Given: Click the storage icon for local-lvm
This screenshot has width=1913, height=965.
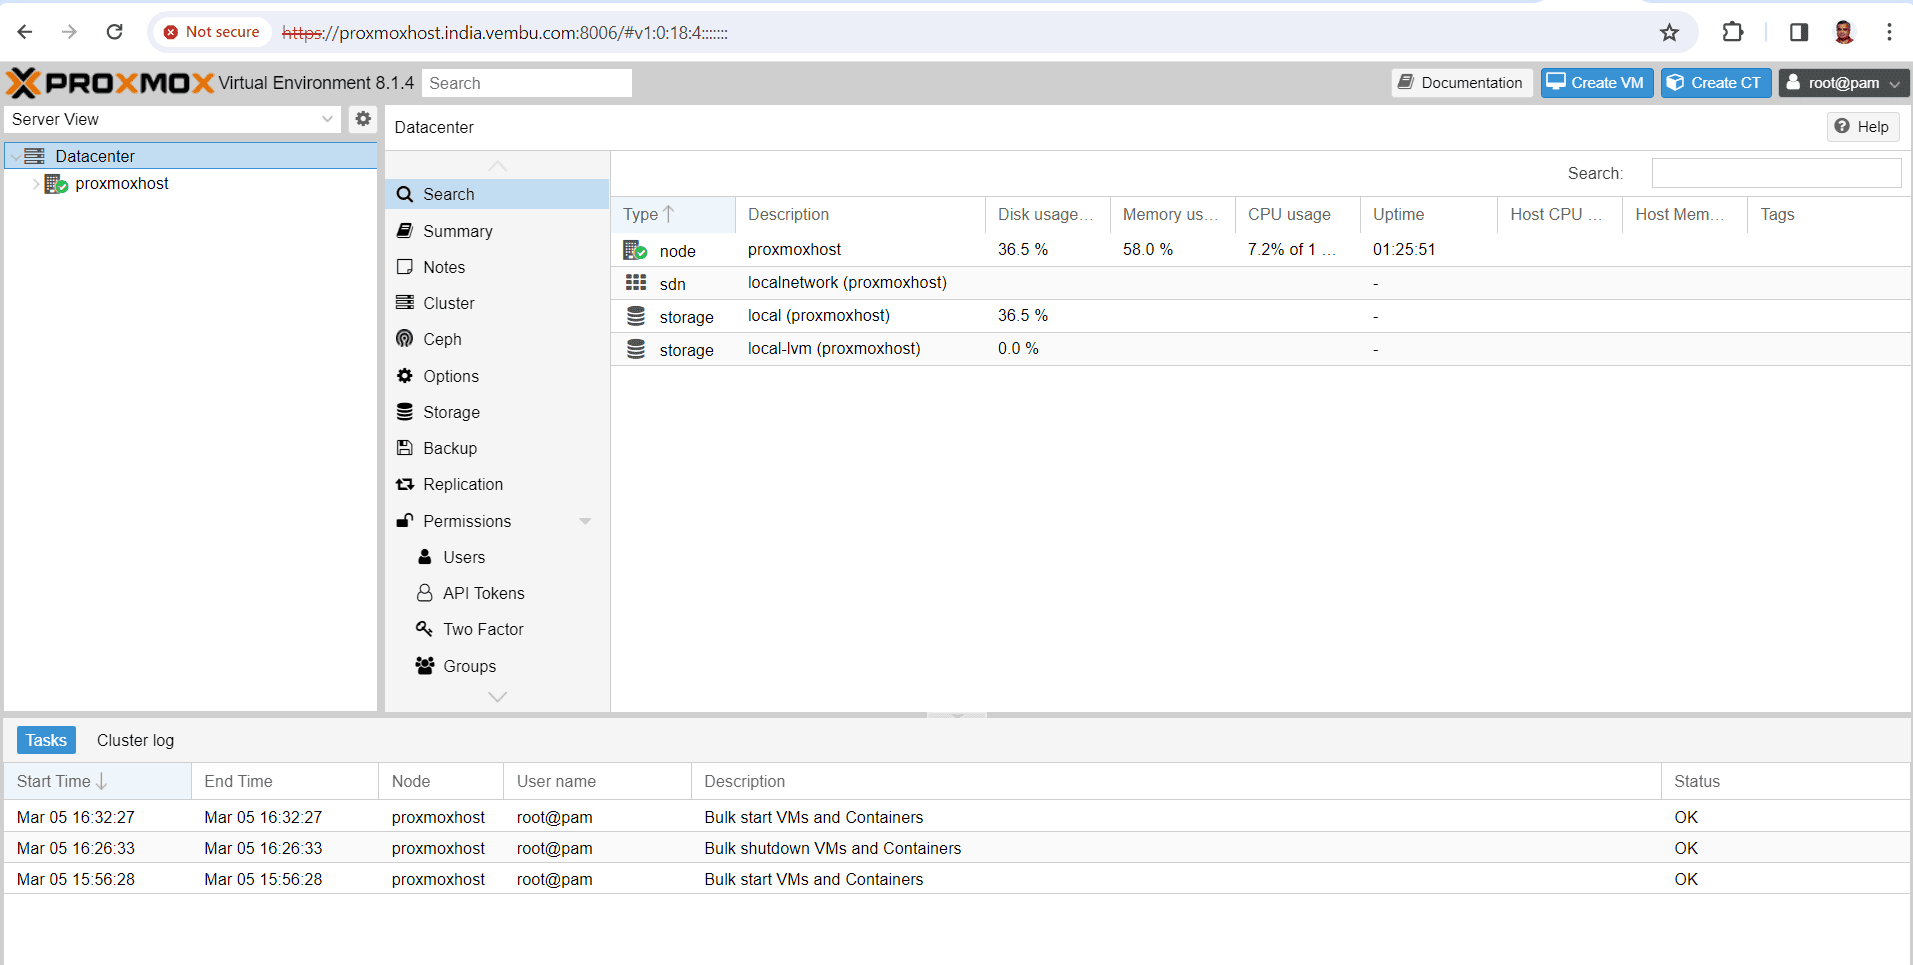Looking at the screenshot, I should click(x=636, y=349).
